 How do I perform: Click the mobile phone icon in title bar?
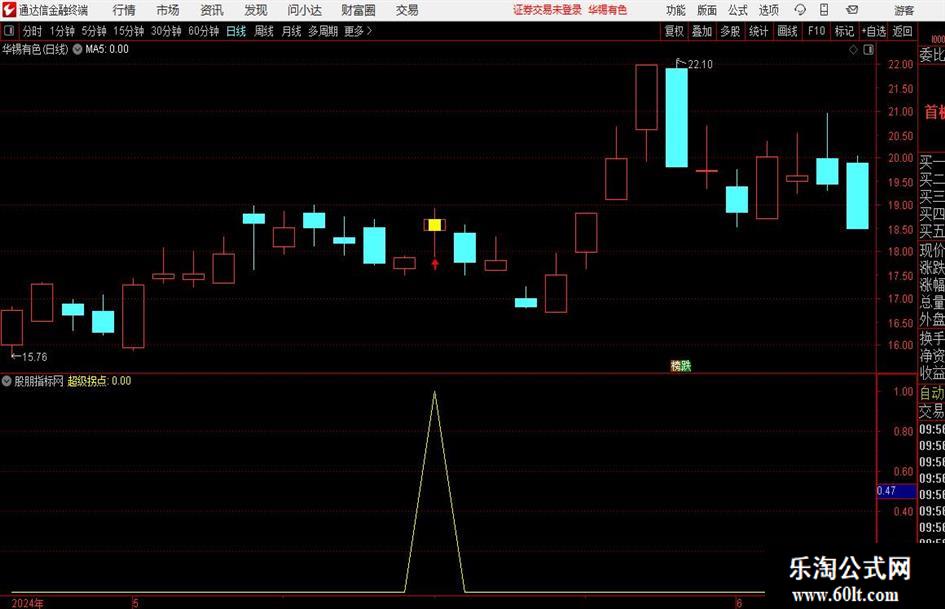click(x=824, y=10)
